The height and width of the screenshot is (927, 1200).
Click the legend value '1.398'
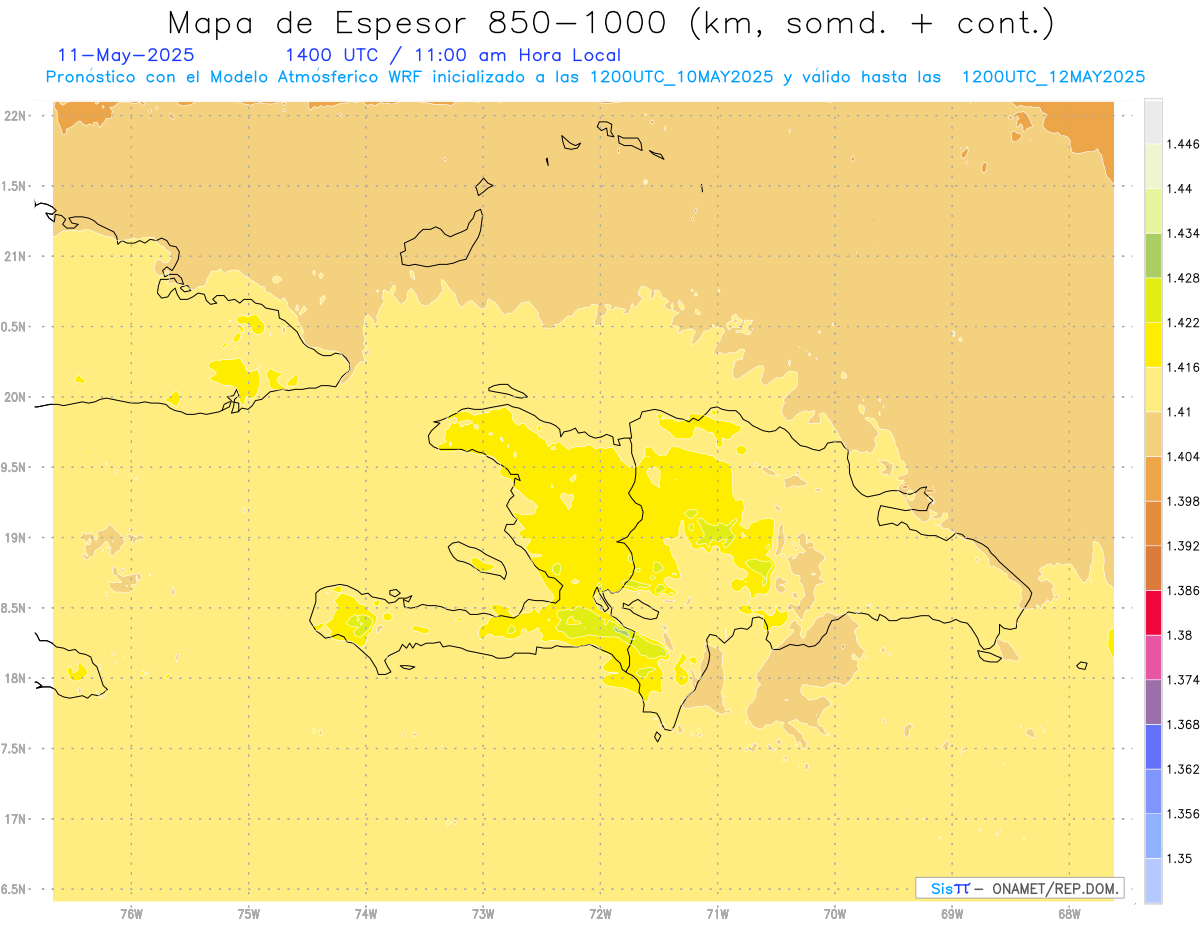coord(1184,501)
